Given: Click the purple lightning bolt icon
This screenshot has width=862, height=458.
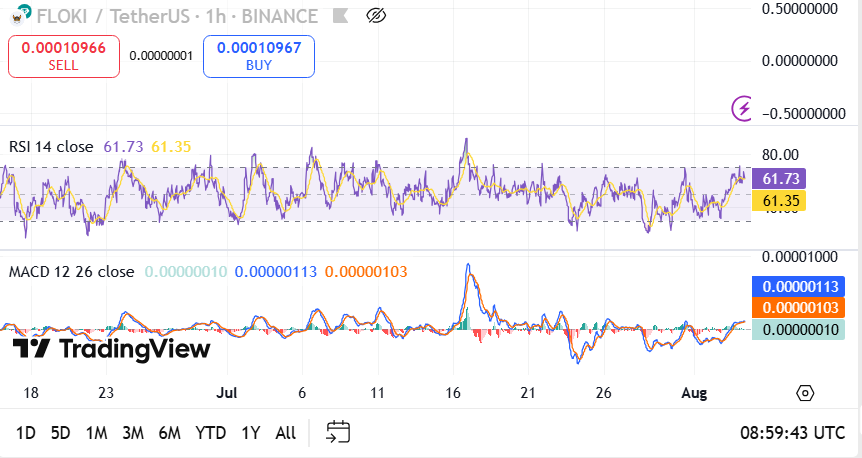Looking at the screenshot, I should (x=742, y=108).
